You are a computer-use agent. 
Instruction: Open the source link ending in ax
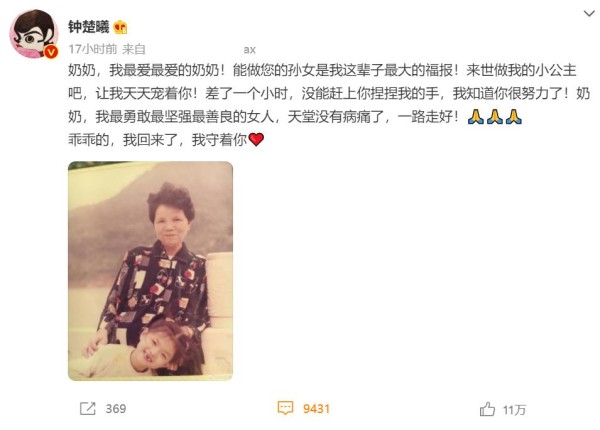click(x=249, y=49)
